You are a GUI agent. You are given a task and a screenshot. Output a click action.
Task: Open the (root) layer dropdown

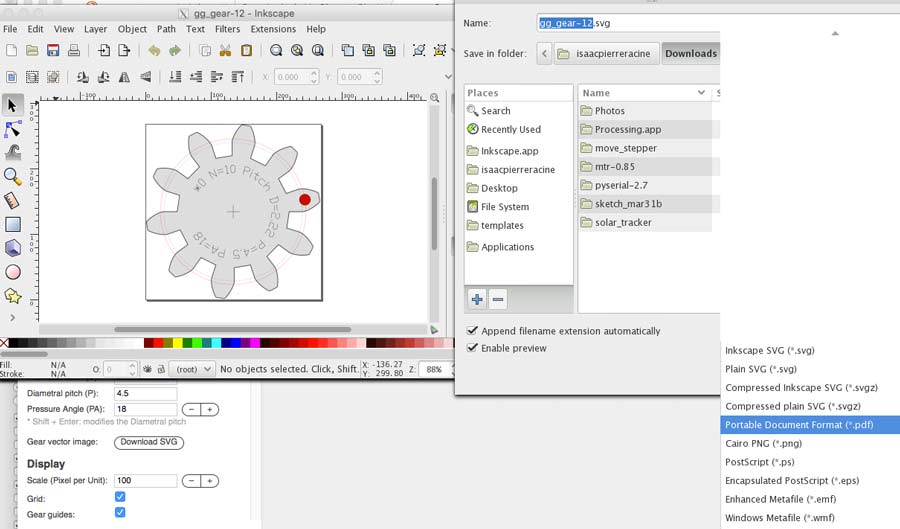tap(192, 369)
